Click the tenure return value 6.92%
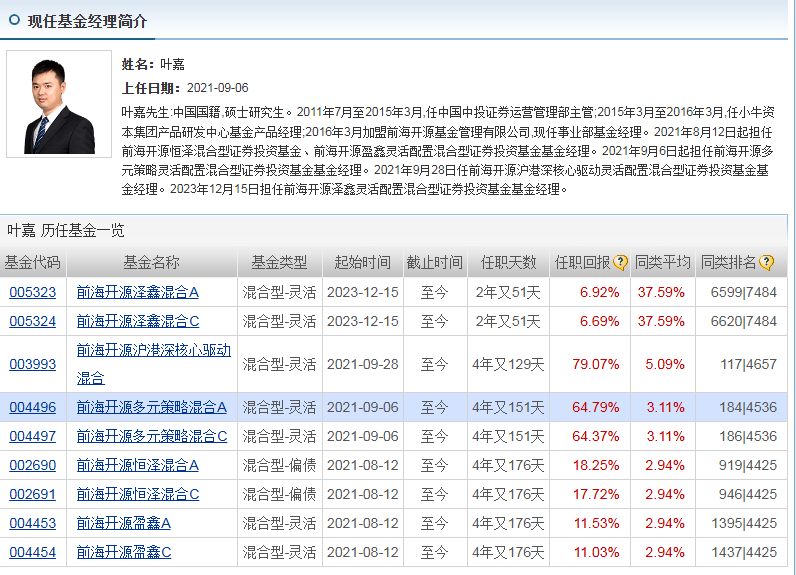 click(600, 292)
